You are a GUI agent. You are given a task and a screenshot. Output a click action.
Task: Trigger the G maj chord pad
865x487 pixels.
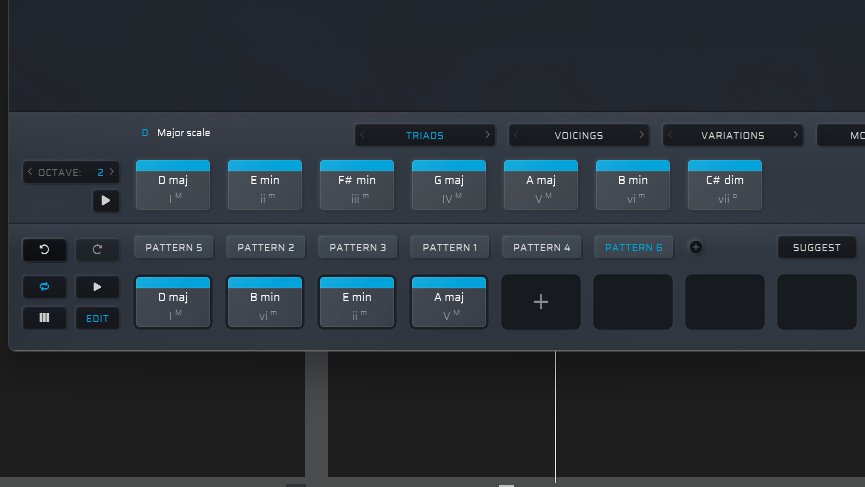448,185
